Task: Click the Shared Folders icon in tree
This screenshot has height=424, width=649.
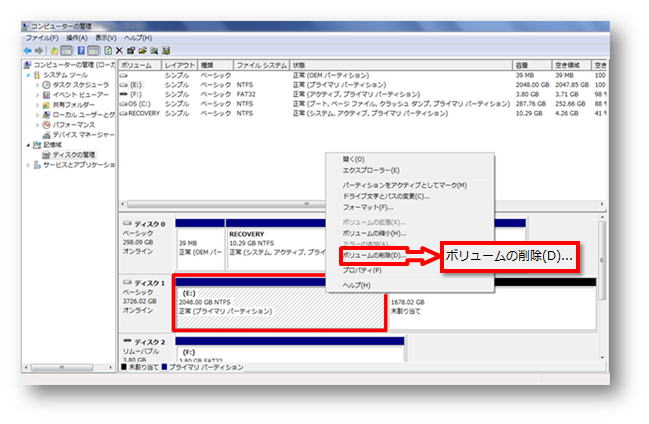Action: pos(46,105)
